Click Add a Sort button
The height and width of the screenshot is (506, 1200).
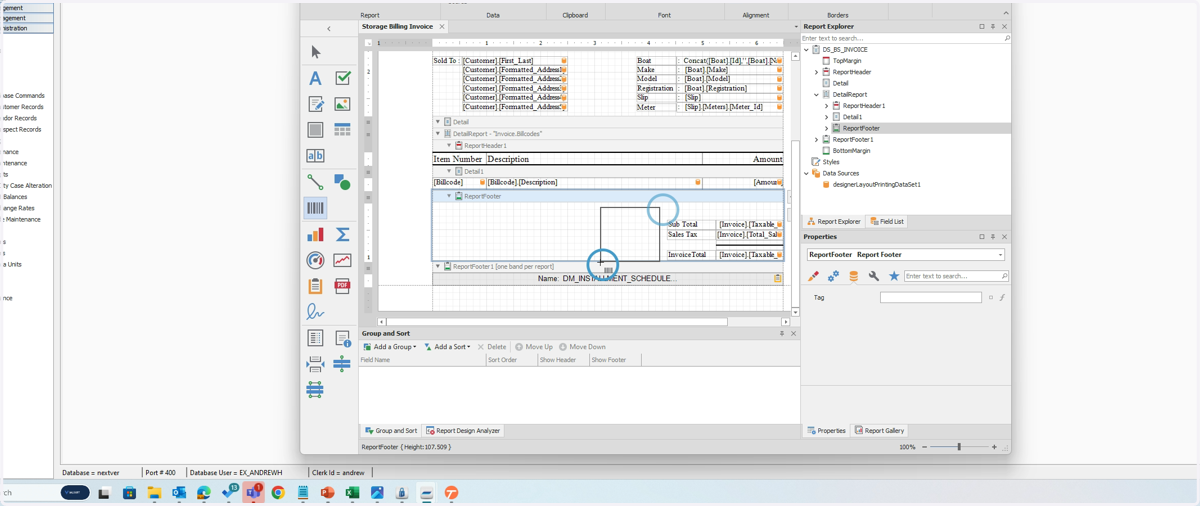(447, 347)
